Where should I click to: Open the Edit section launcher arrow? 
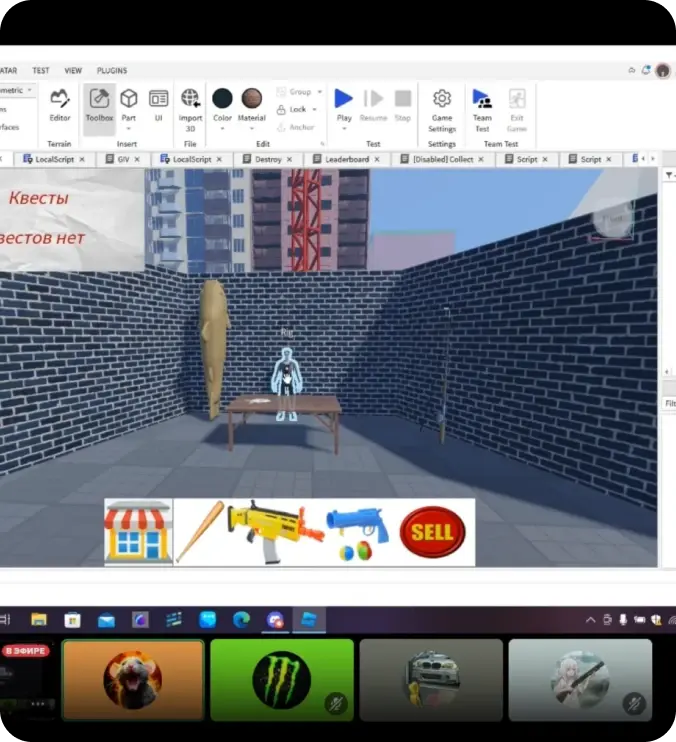pyautogui.click(x=322, y=143)
